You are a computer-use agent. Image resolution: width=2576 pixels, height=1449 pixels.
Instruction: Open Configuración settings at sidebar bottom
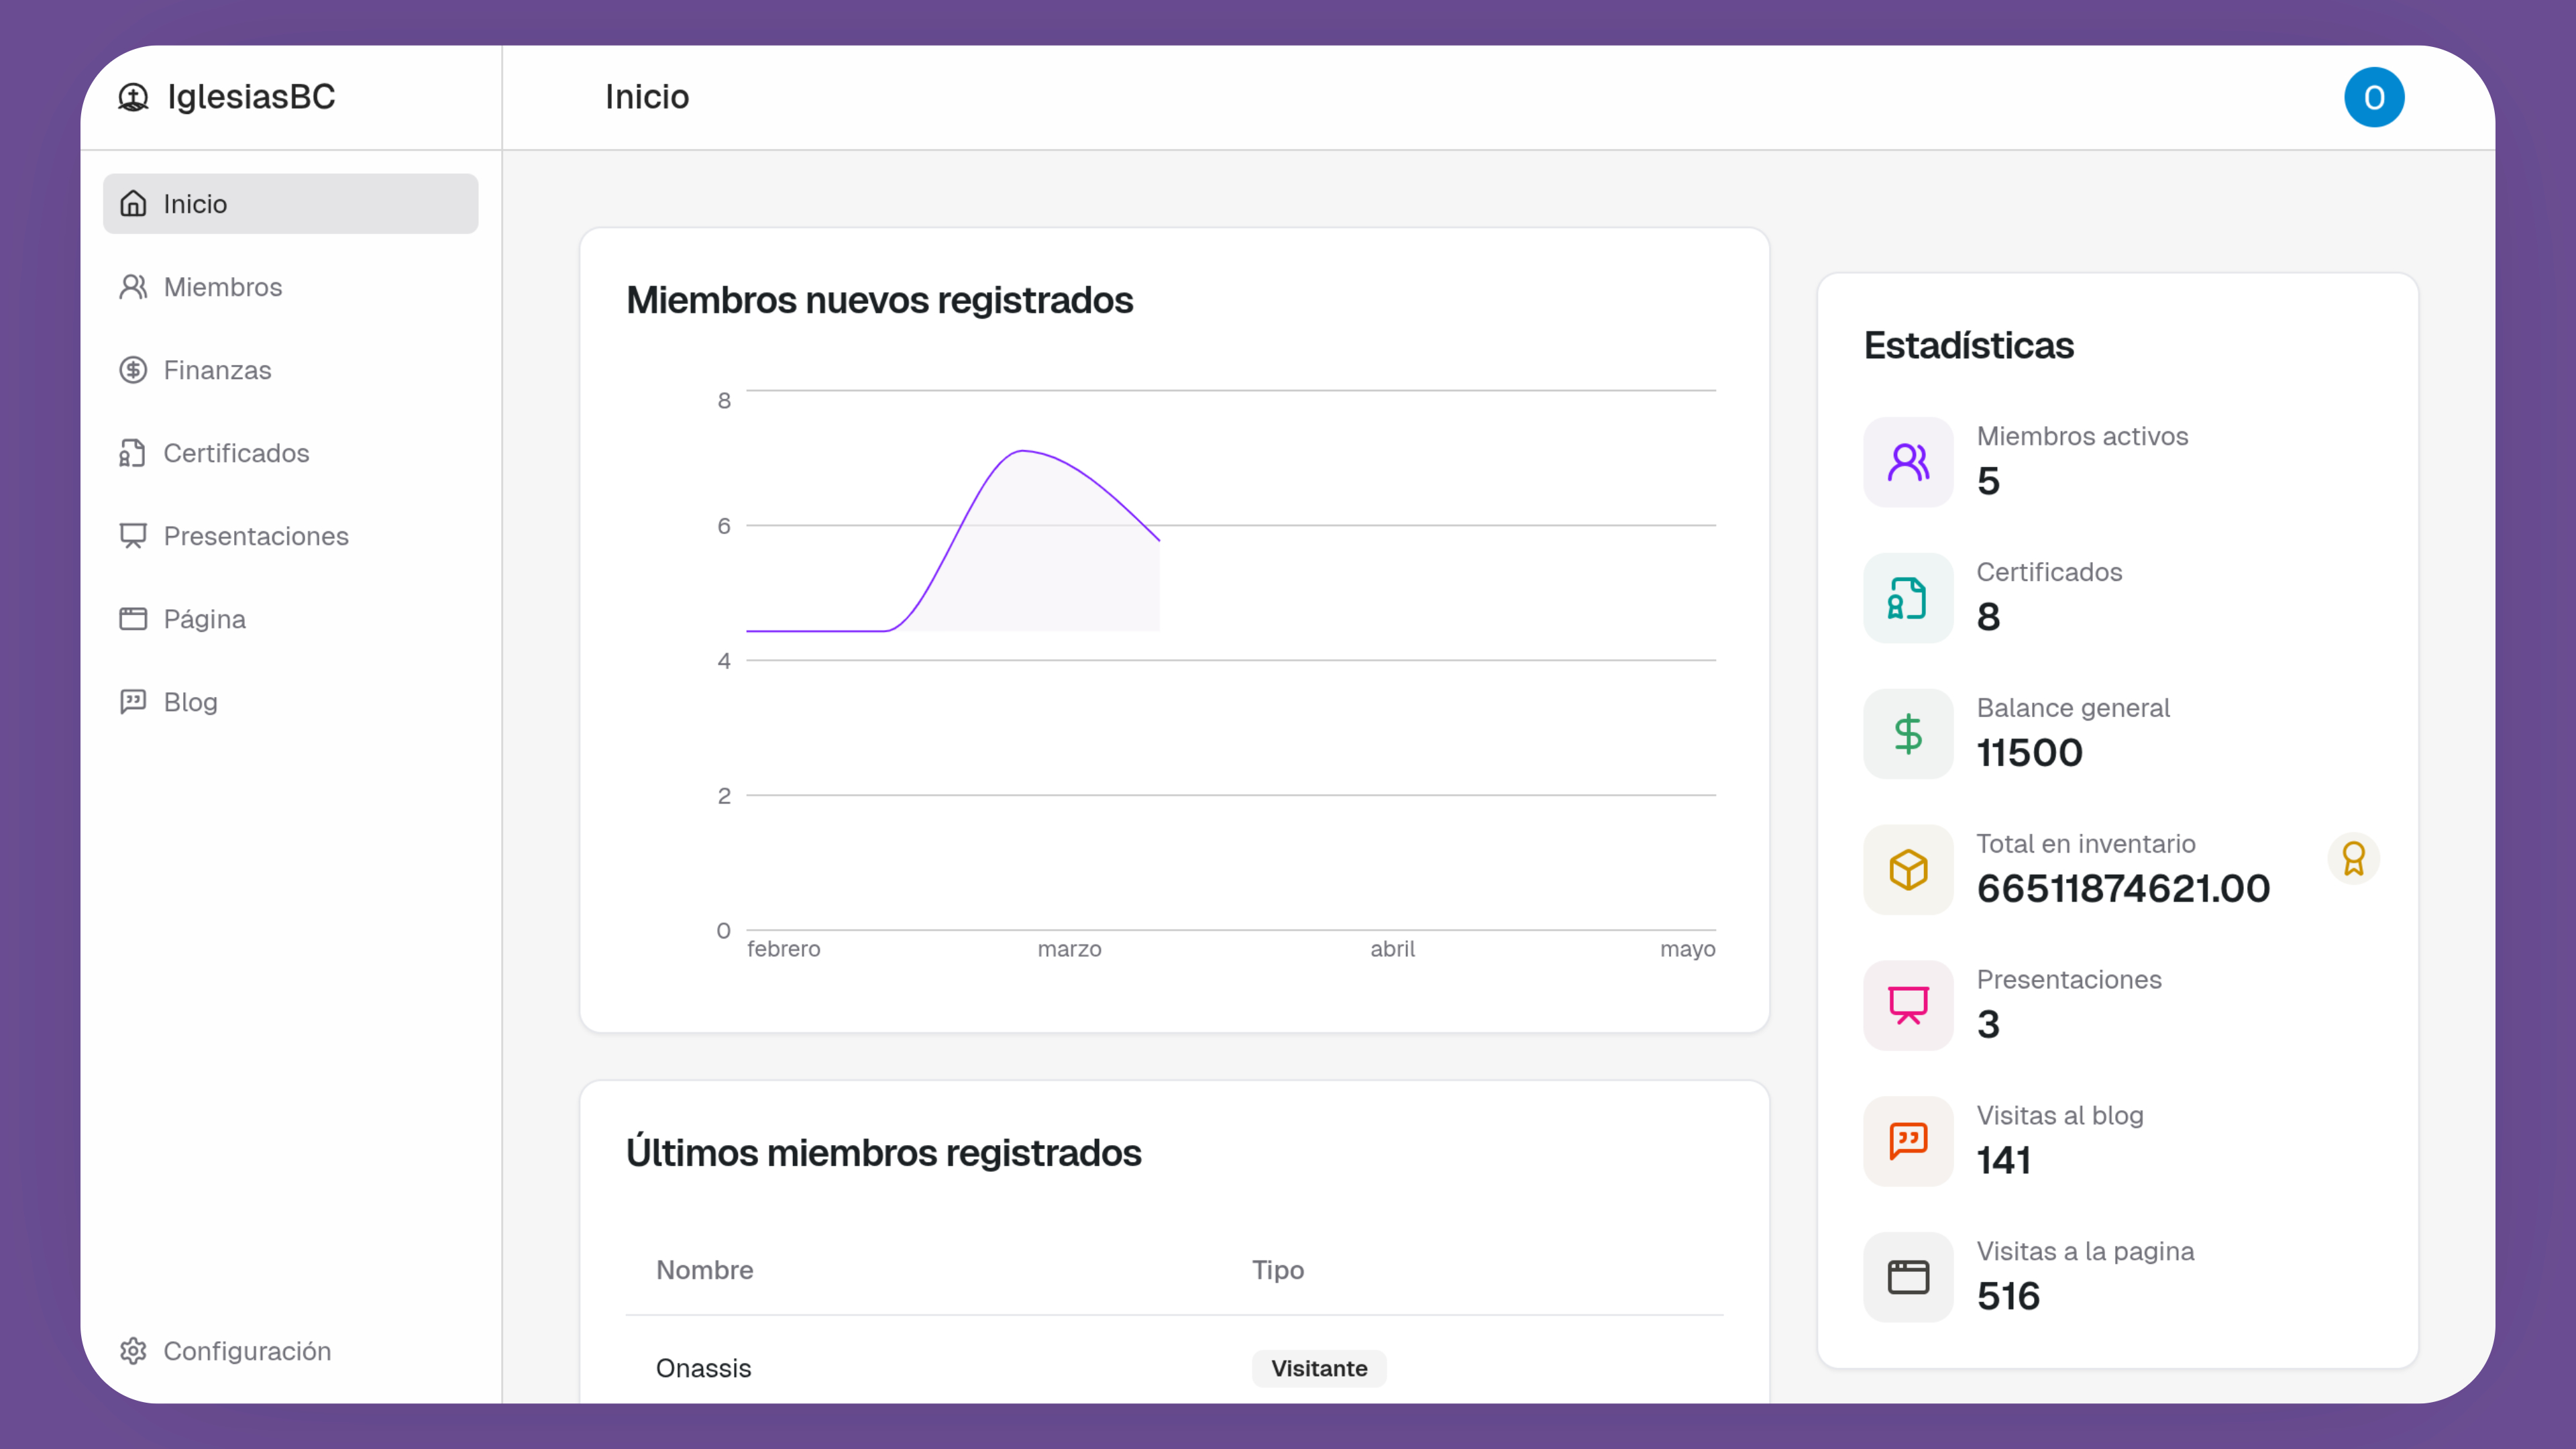click(x=246, y=1351)
